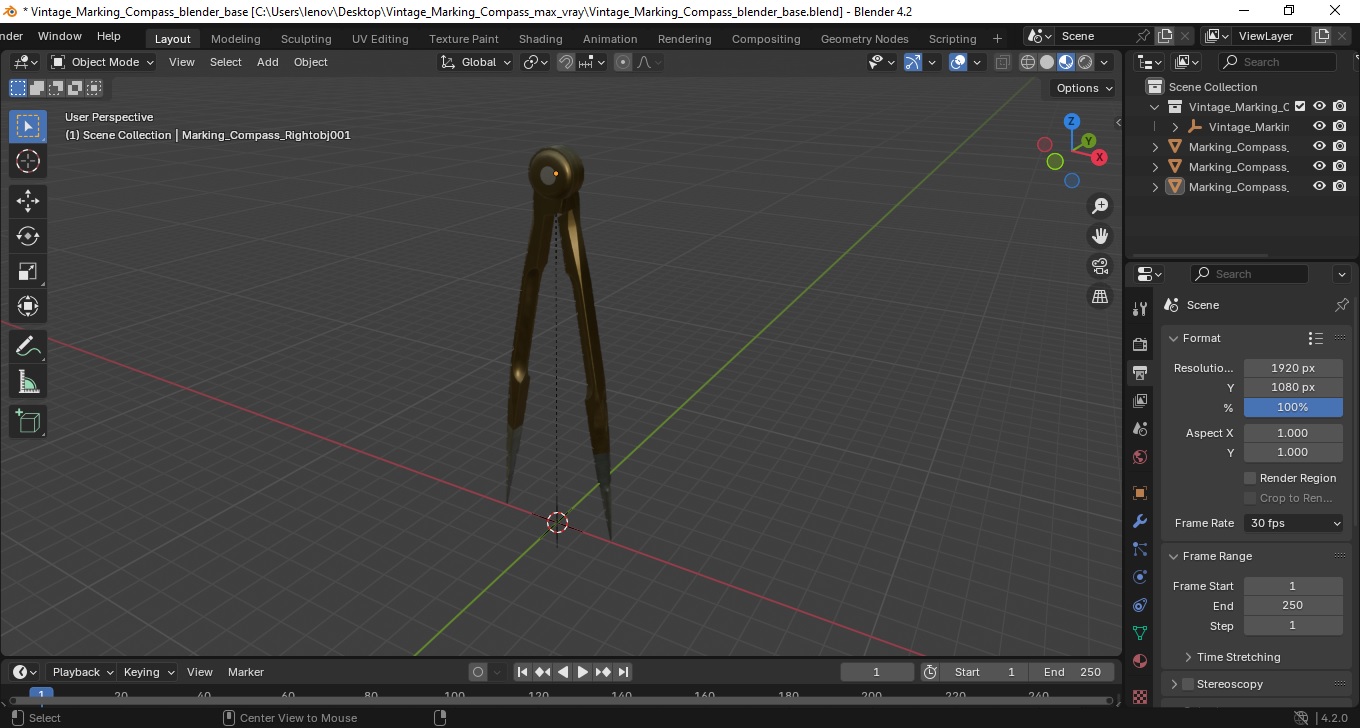This screenshot has height=728, width=1360.
Task: Open the viewport Options dropdown
Action: coord(1084,88)
